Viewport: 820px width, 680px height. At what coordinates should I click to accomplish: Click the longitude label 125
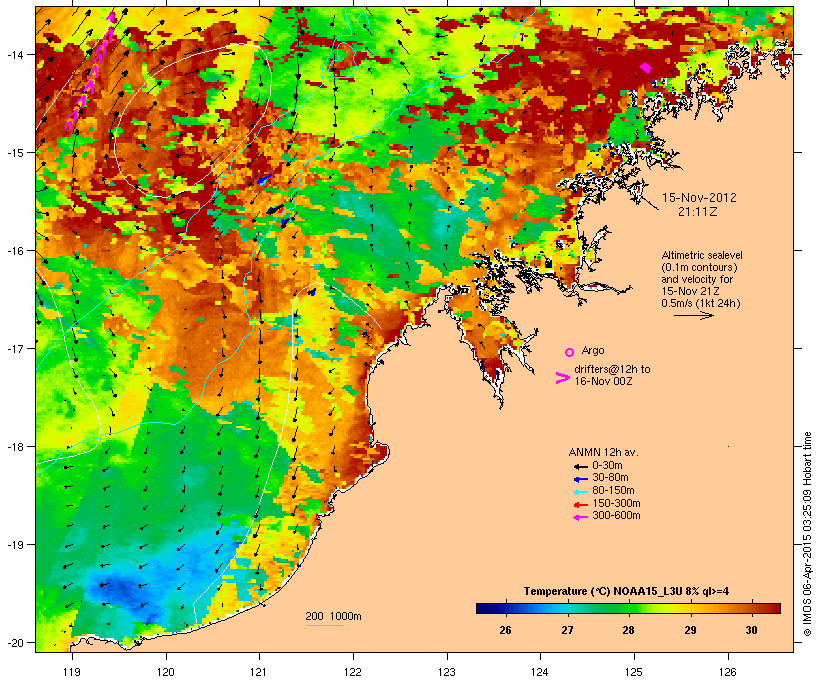(x=634, y=672)
